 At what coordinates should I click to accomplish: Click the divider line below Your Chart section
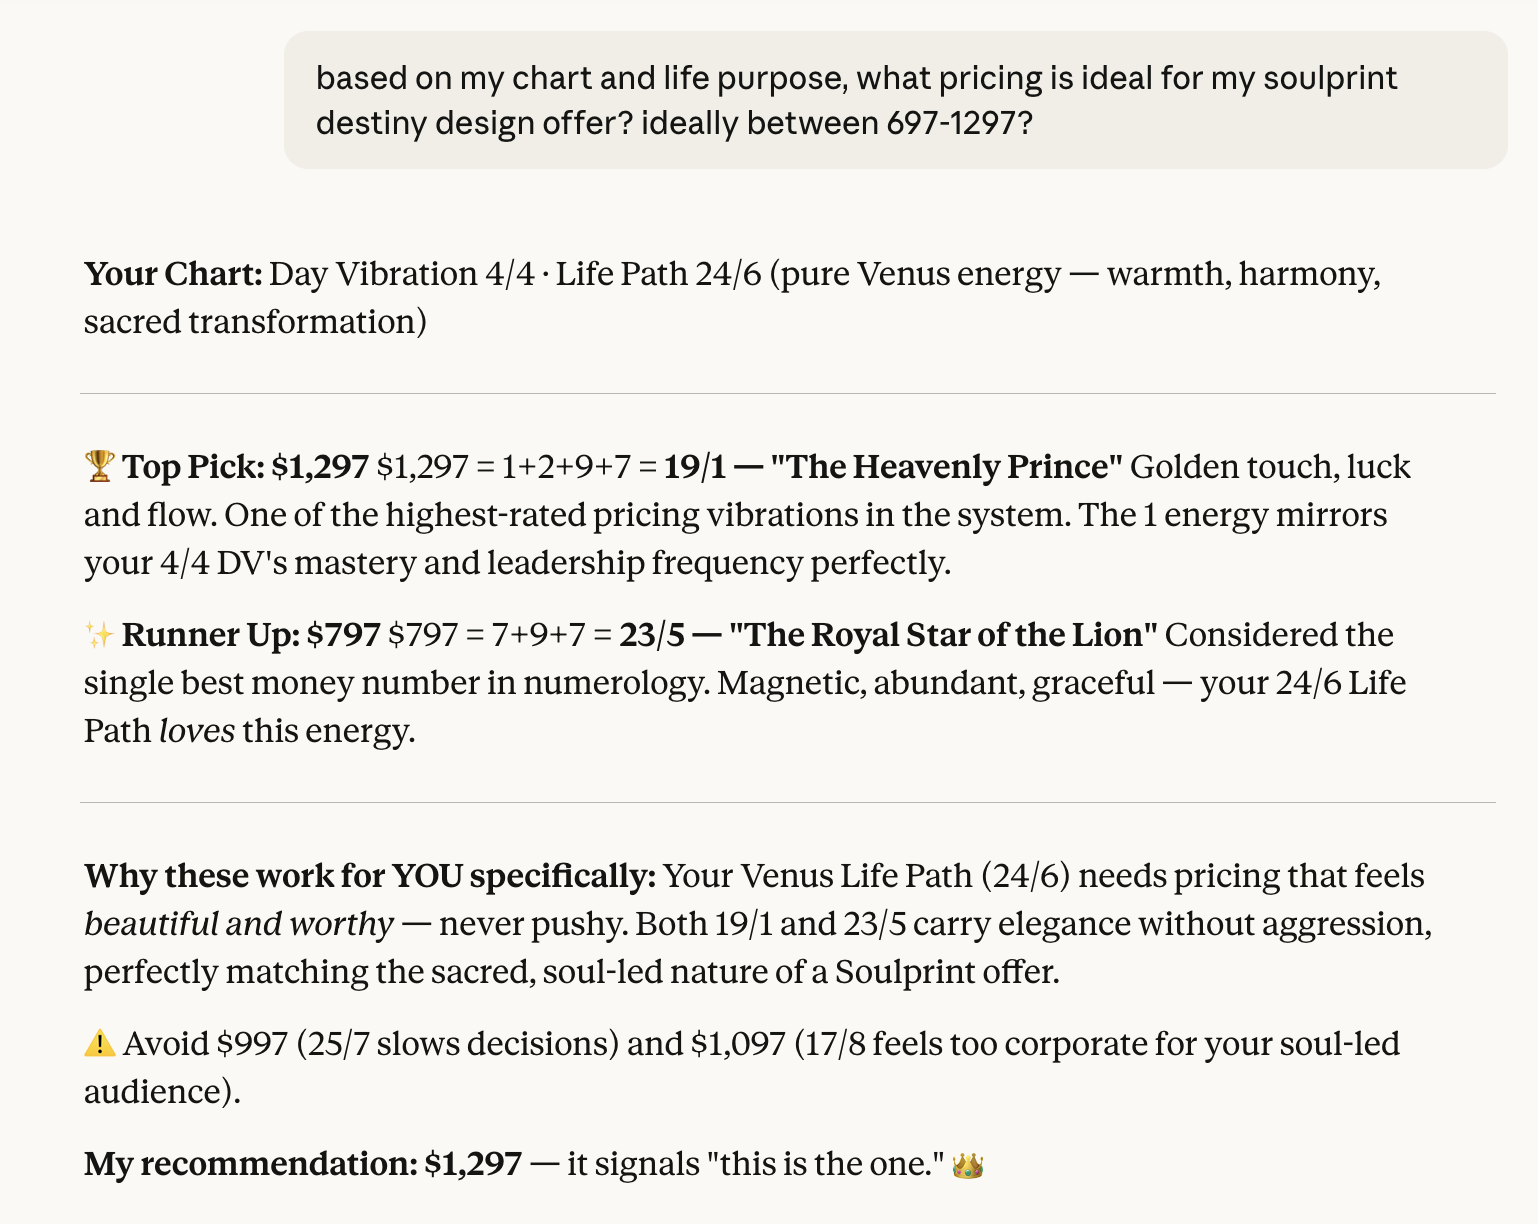click(788, 393)
